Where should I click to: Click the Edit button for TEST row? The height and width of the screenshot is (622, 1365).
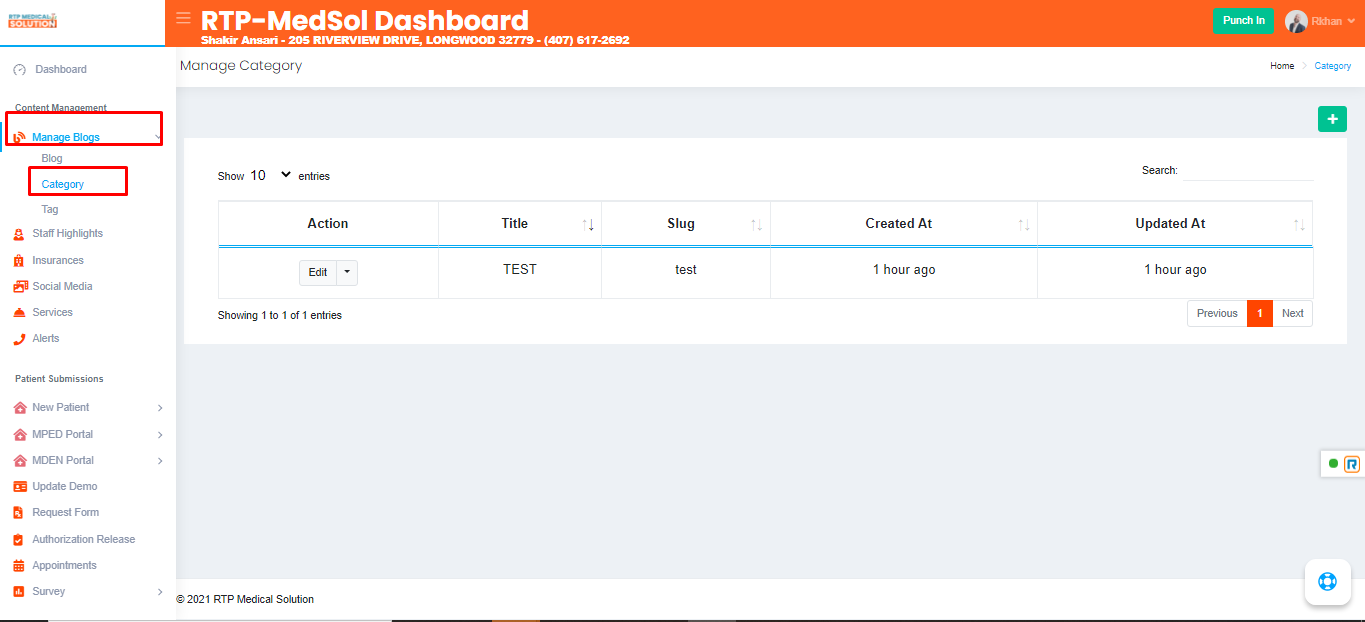coord(318,272)
